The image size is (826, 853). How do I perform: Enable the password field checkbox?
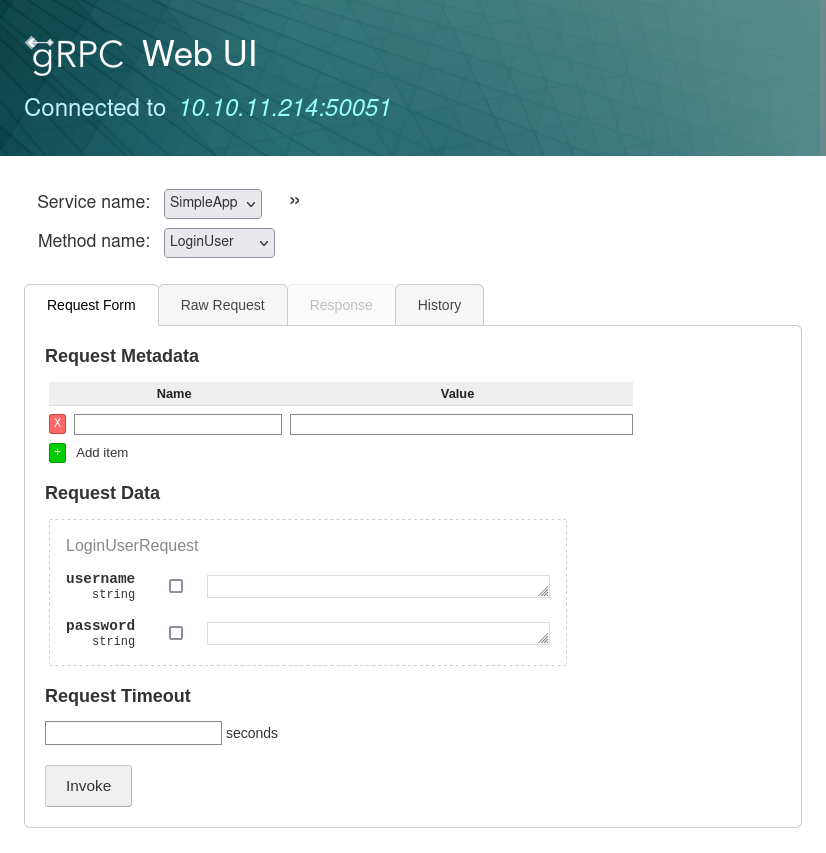tap(176, 633)
